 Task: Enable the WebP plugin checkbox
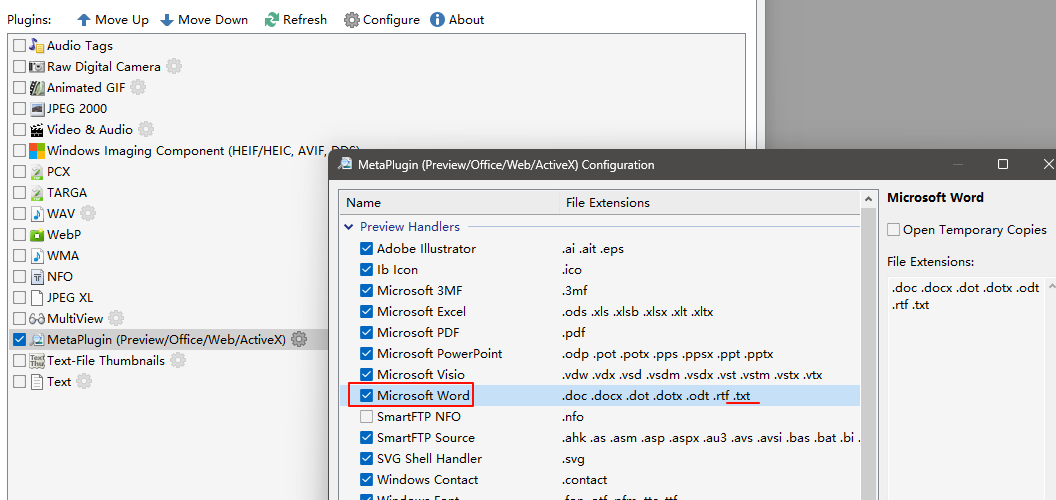pos(19,235)
